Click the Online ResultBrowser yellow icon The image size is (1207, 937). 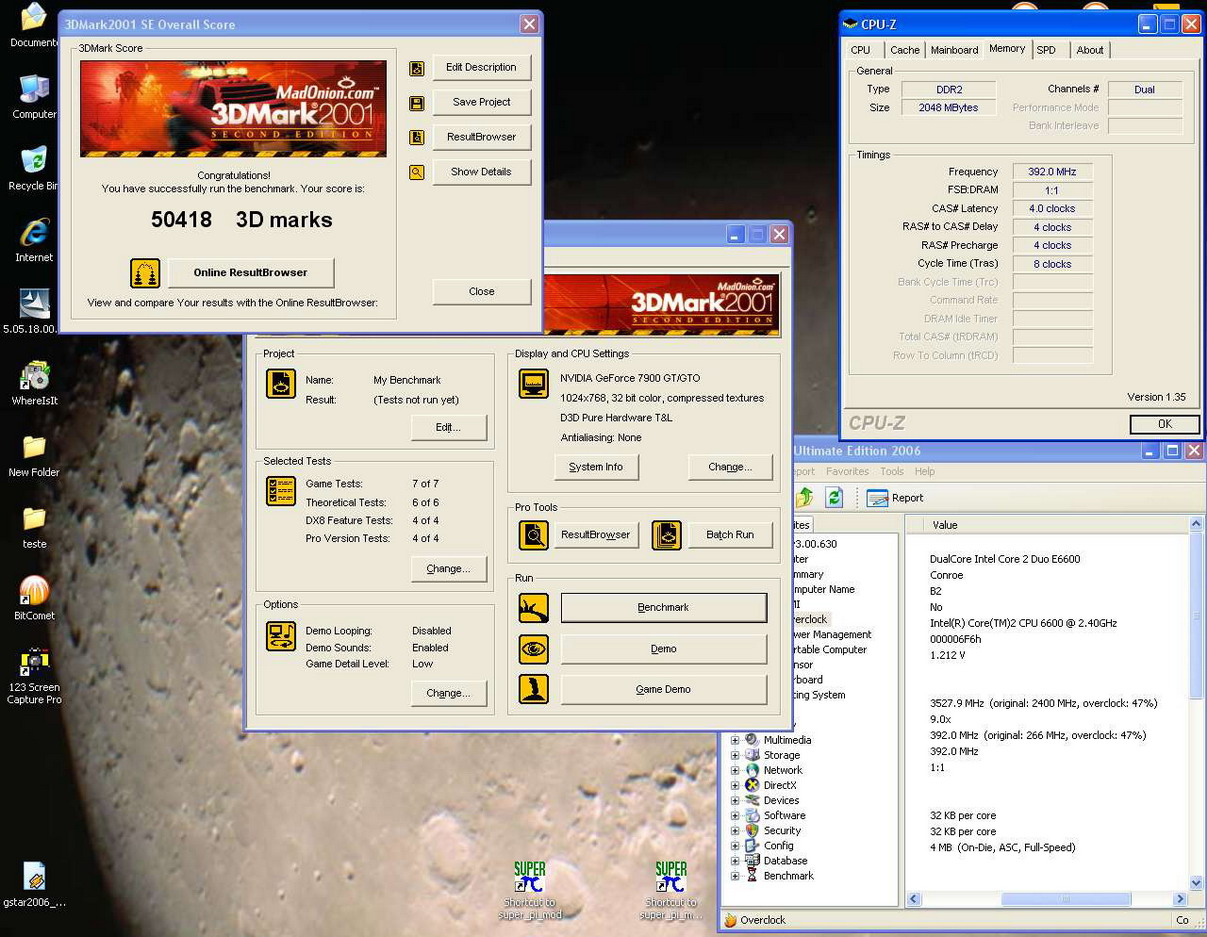[145, 273]
